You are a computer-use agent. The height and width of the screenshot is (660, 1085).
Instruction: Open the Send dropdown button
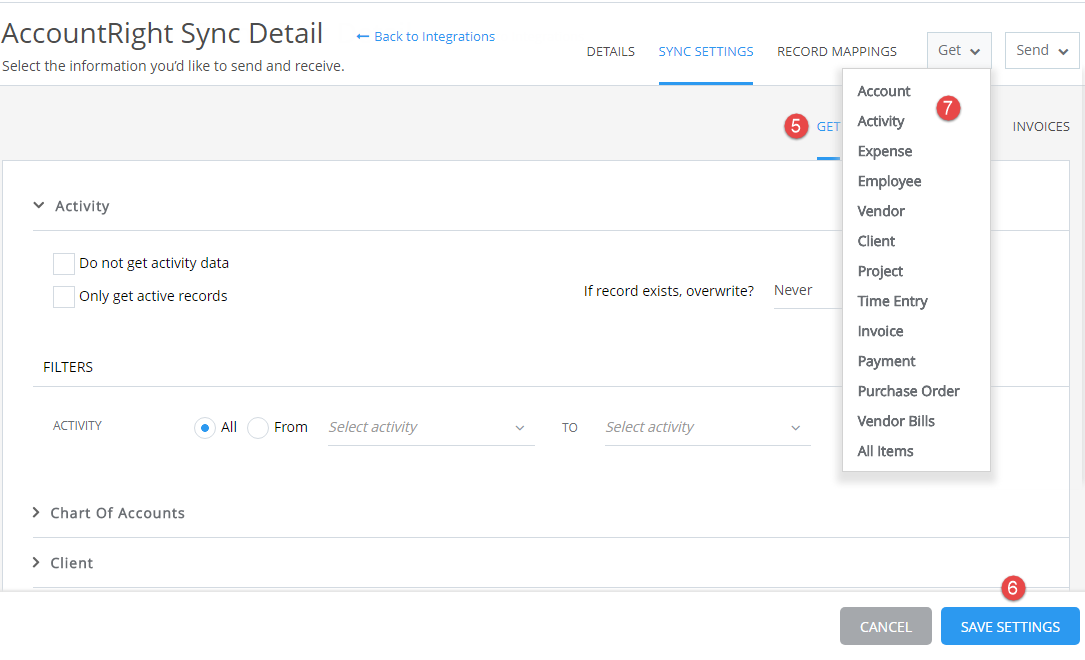[1042, 51]
